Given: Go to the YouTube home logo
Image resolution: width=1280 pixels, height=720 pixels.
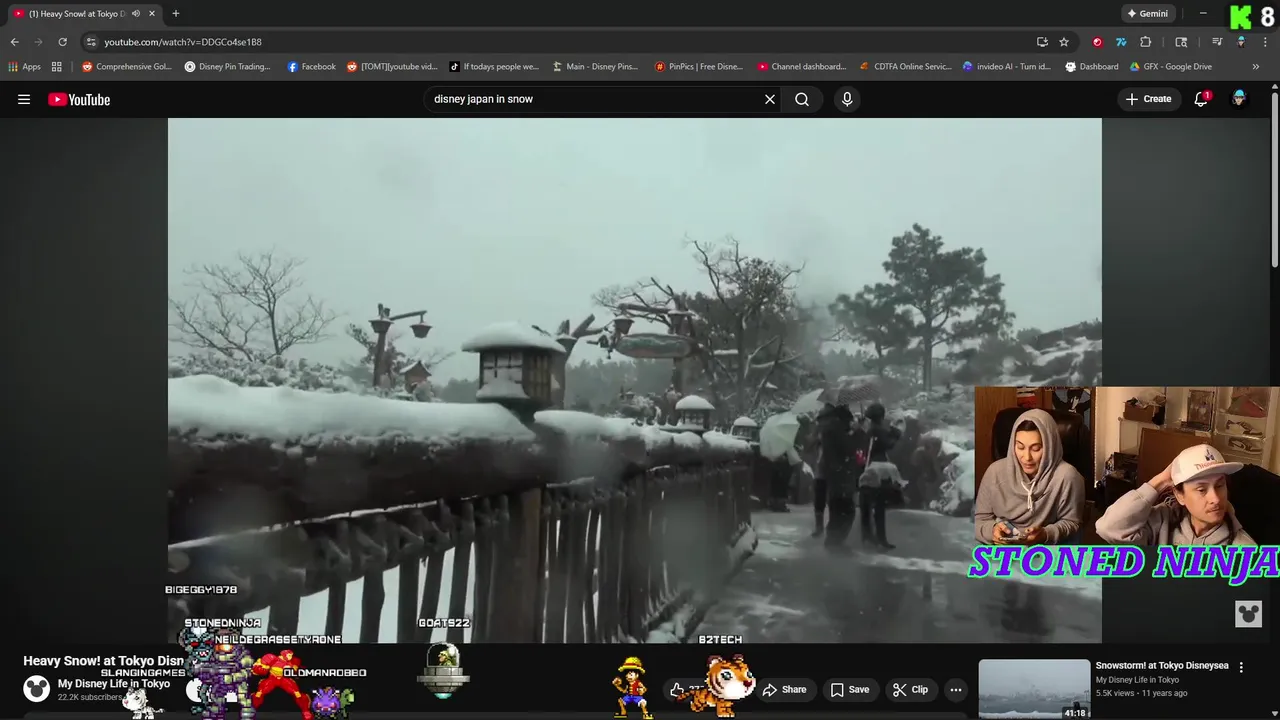Looking at the screenshot, I should tap(79, 99).
